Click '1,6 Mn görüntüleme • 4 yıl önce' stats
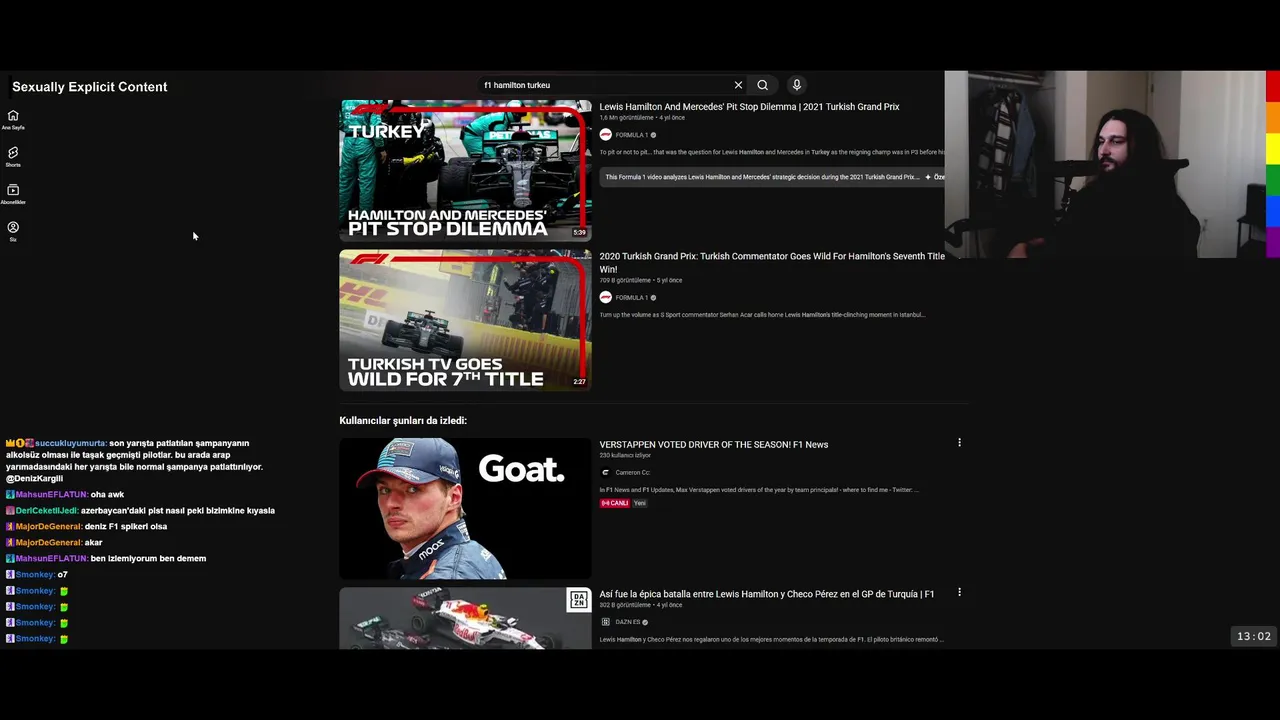1280x720 pixels. (x=642, y=118)
